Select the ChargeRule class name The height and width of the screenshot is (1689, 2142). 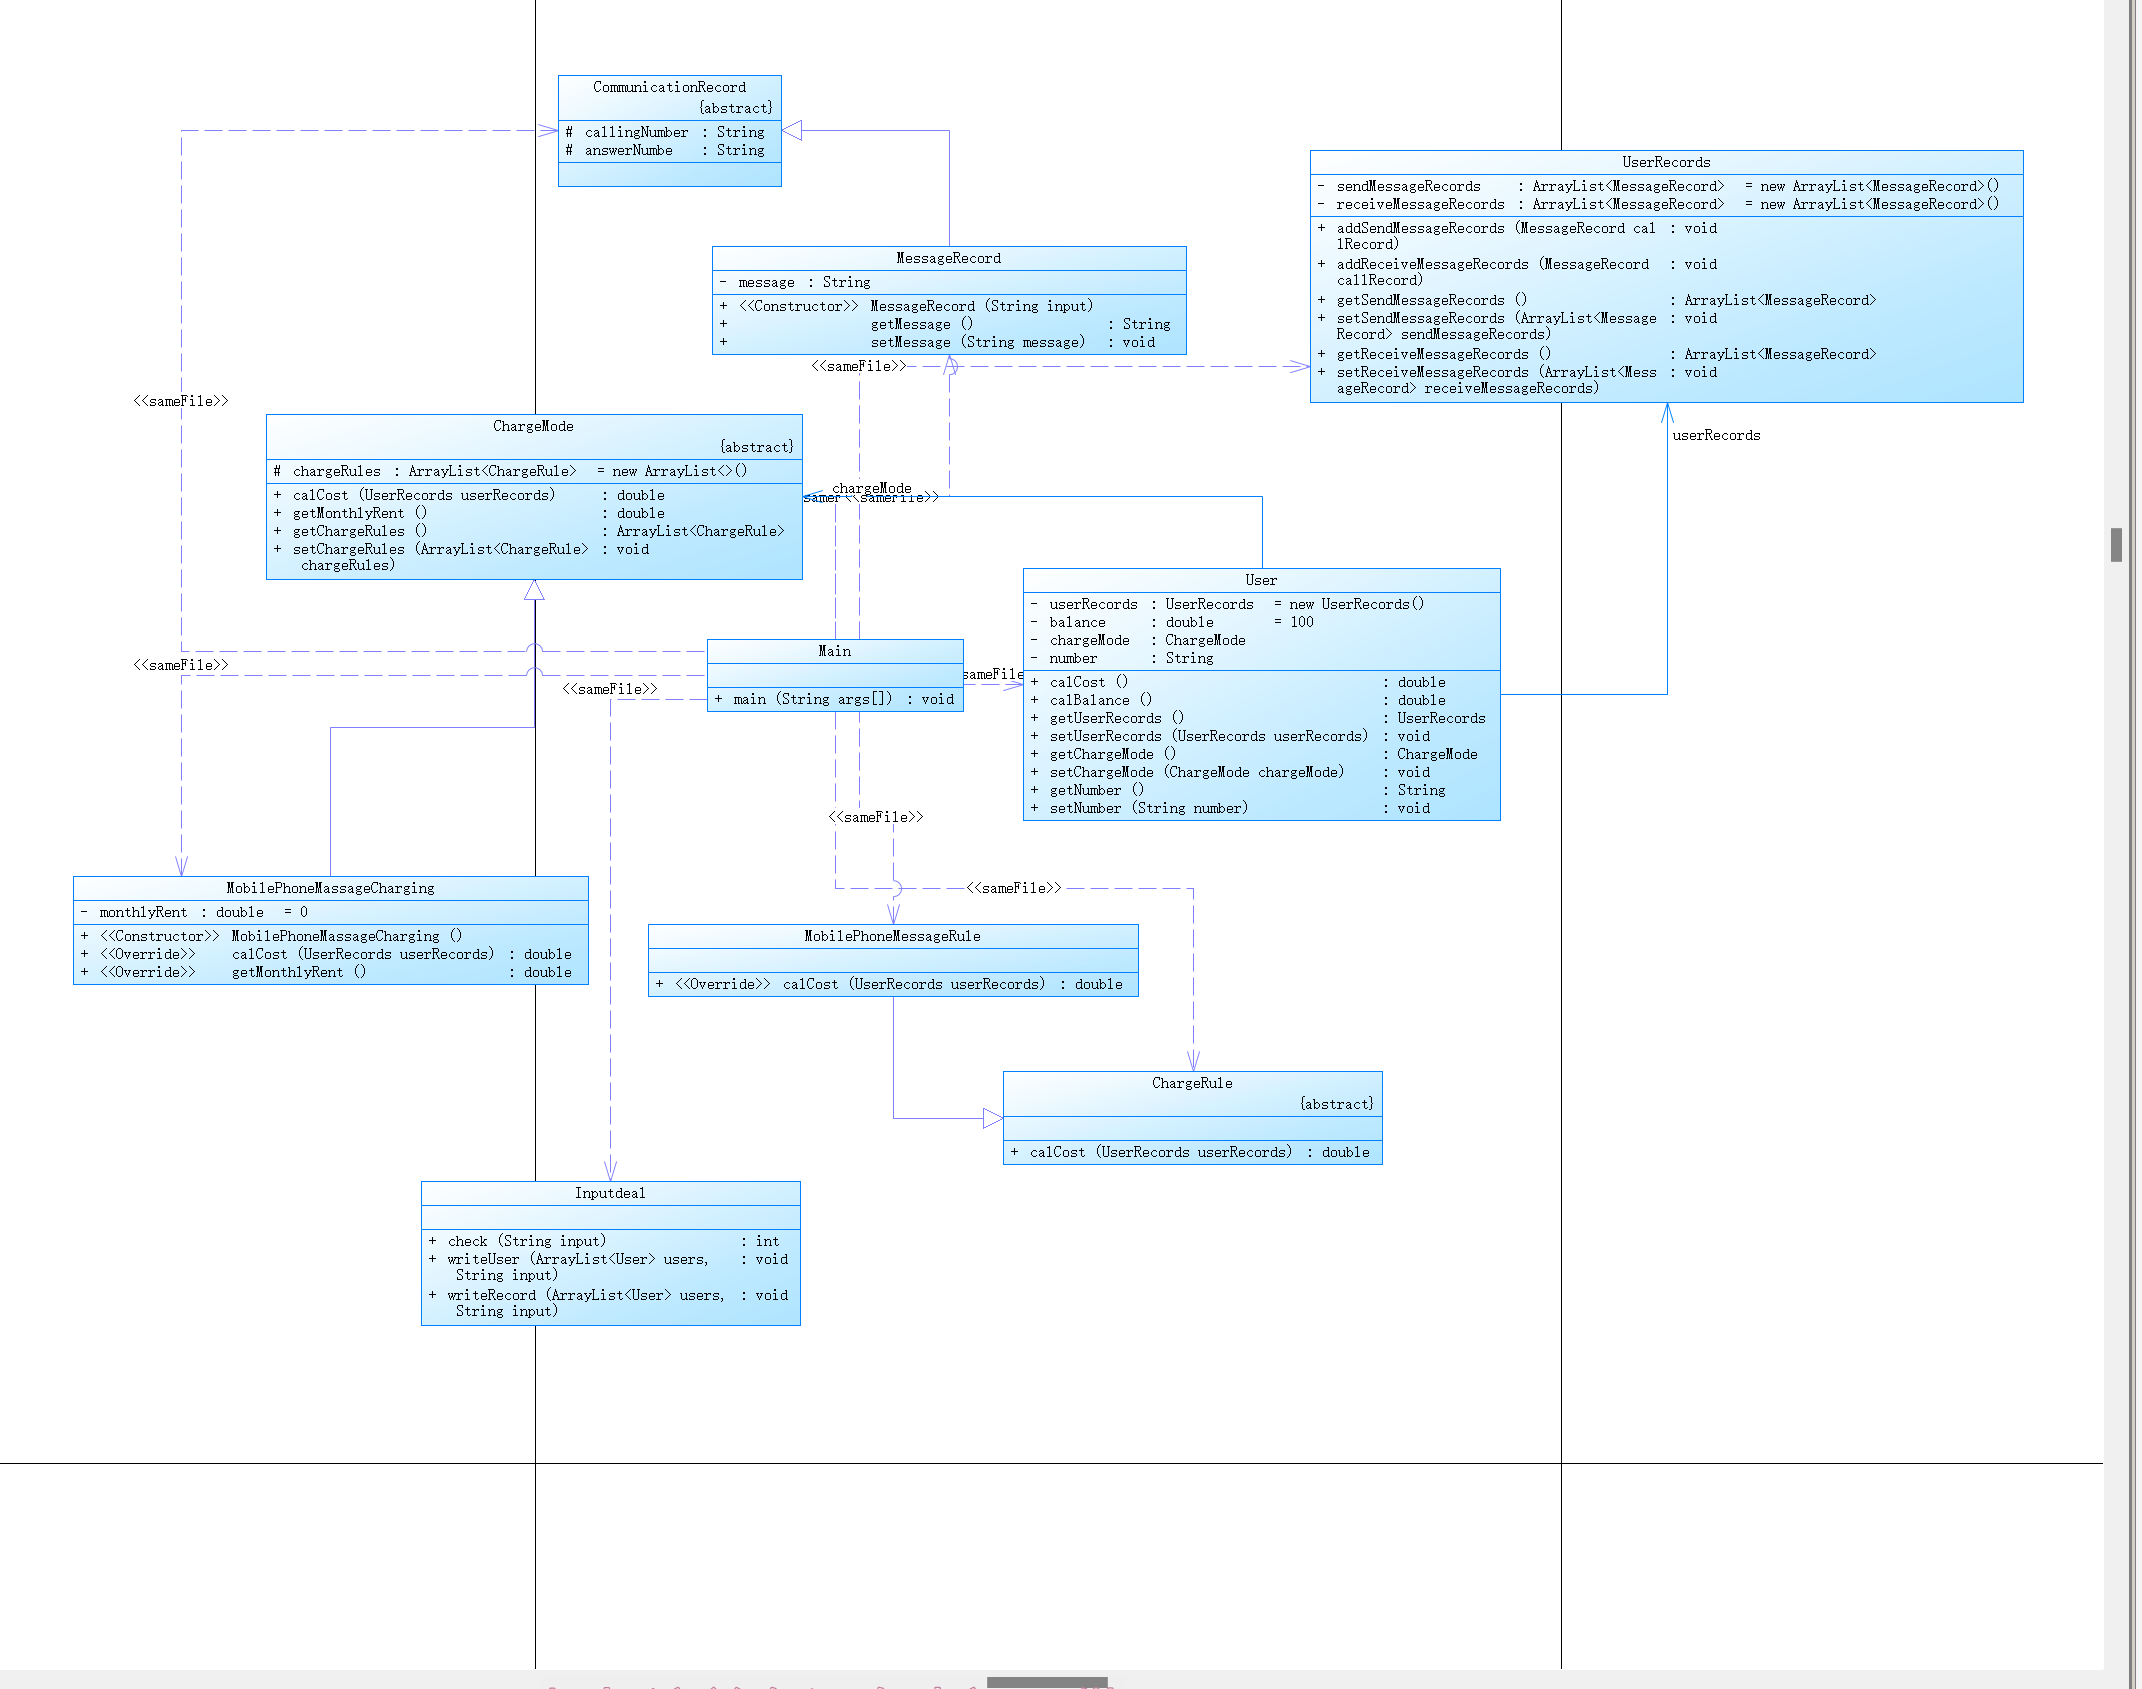(1191, 1083)
